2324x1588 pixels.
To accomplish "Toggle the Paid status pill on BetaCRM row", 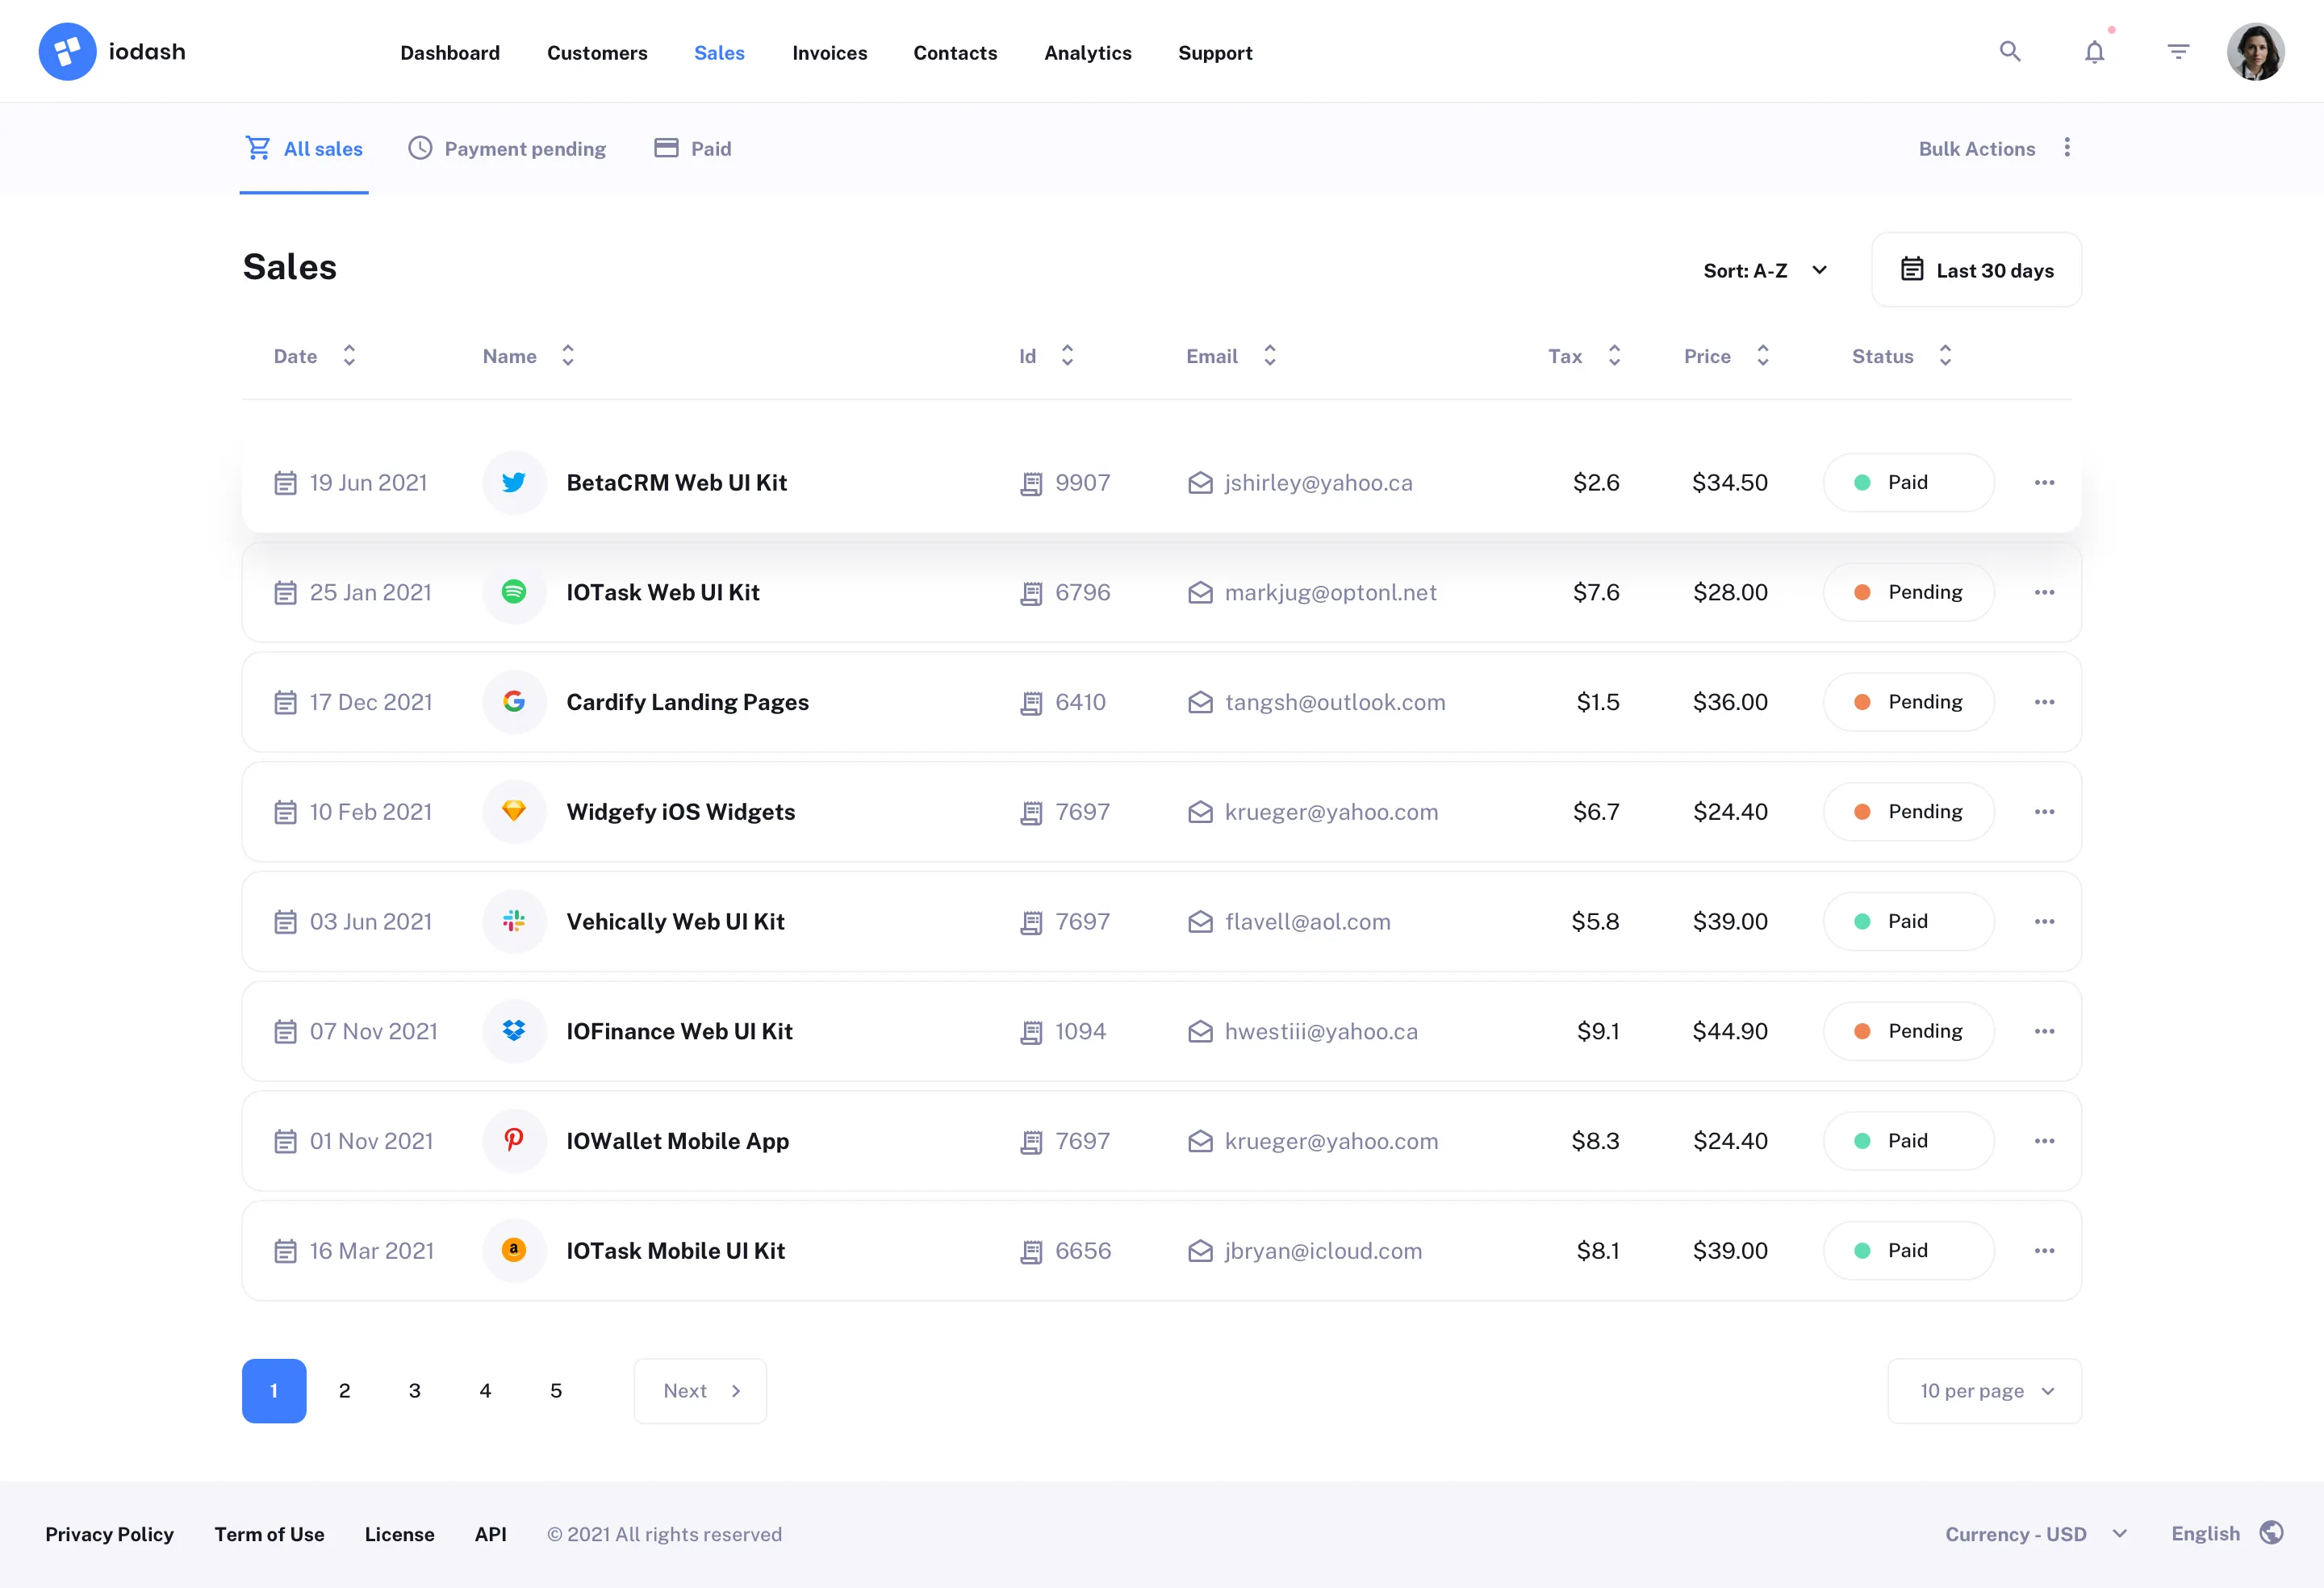I will click(x=1908, y=482).
